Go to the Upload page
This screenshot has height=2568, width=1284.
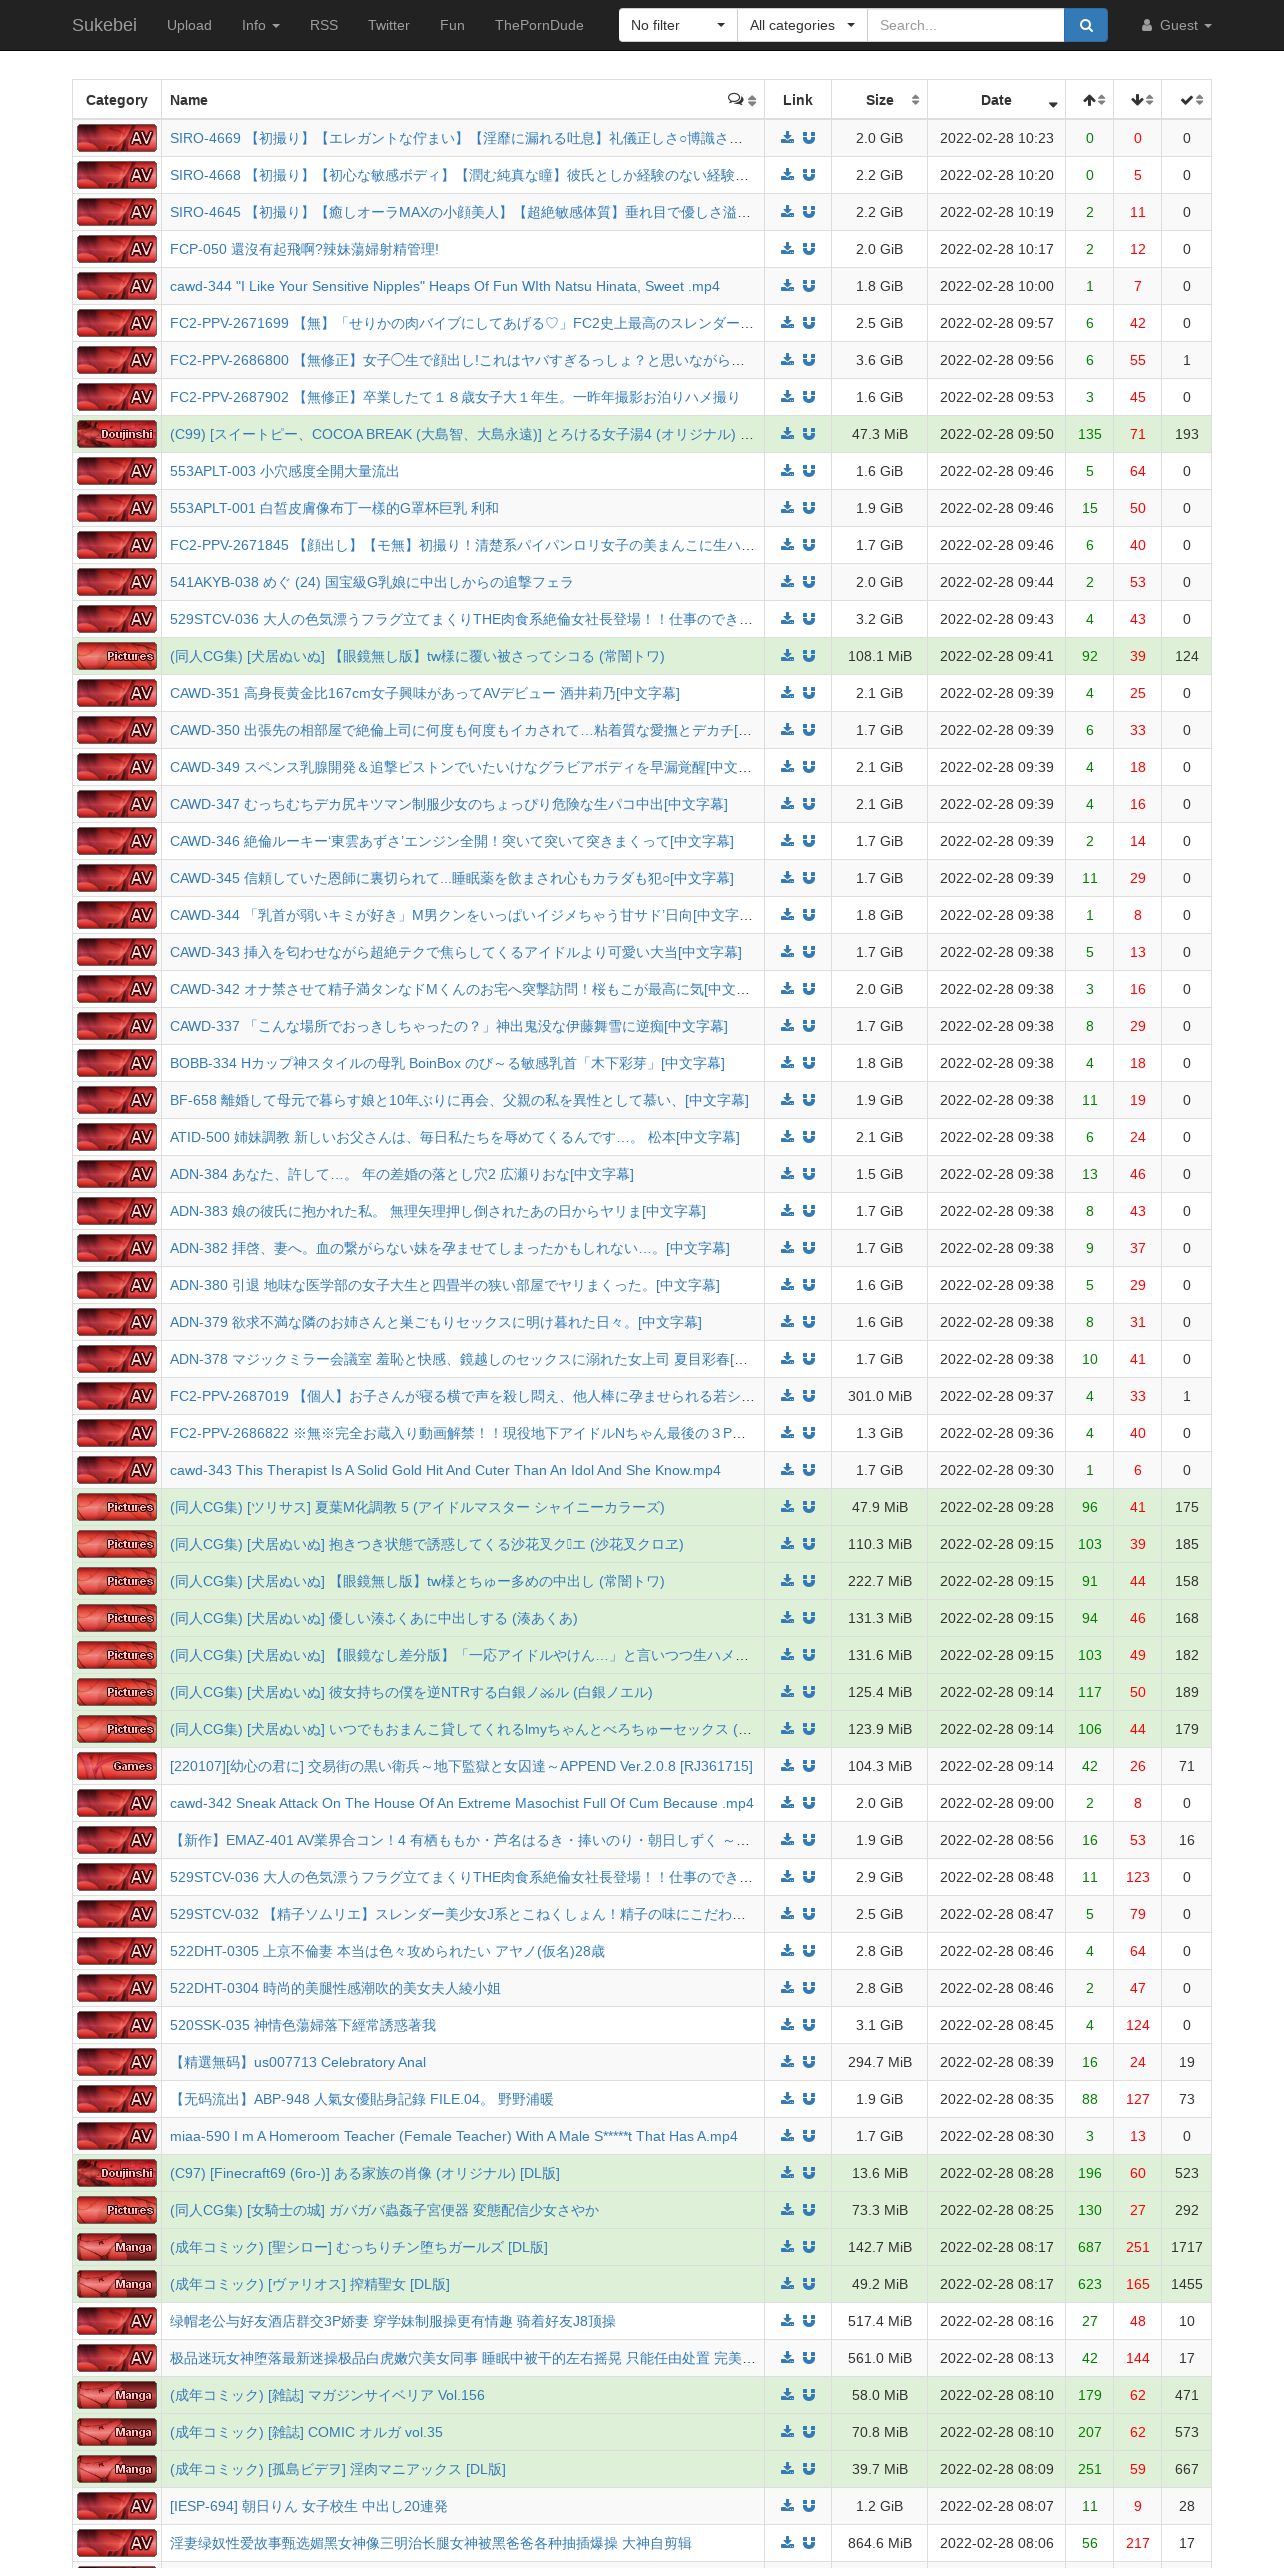(x=189, y=25)
